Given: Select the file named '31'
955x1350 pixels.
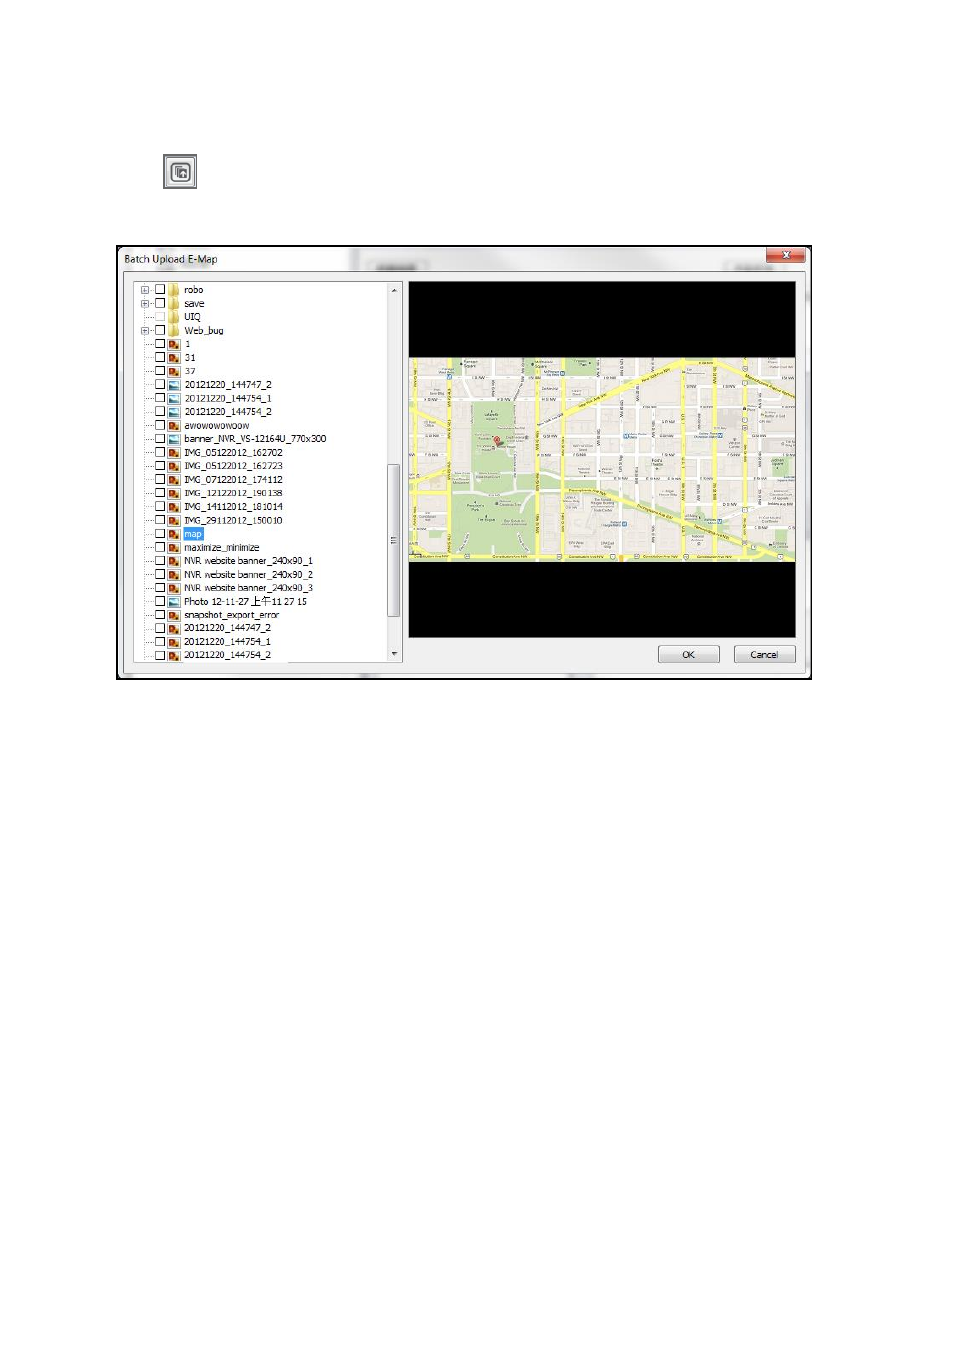Looking at the screenshot, I should [190, 357].
